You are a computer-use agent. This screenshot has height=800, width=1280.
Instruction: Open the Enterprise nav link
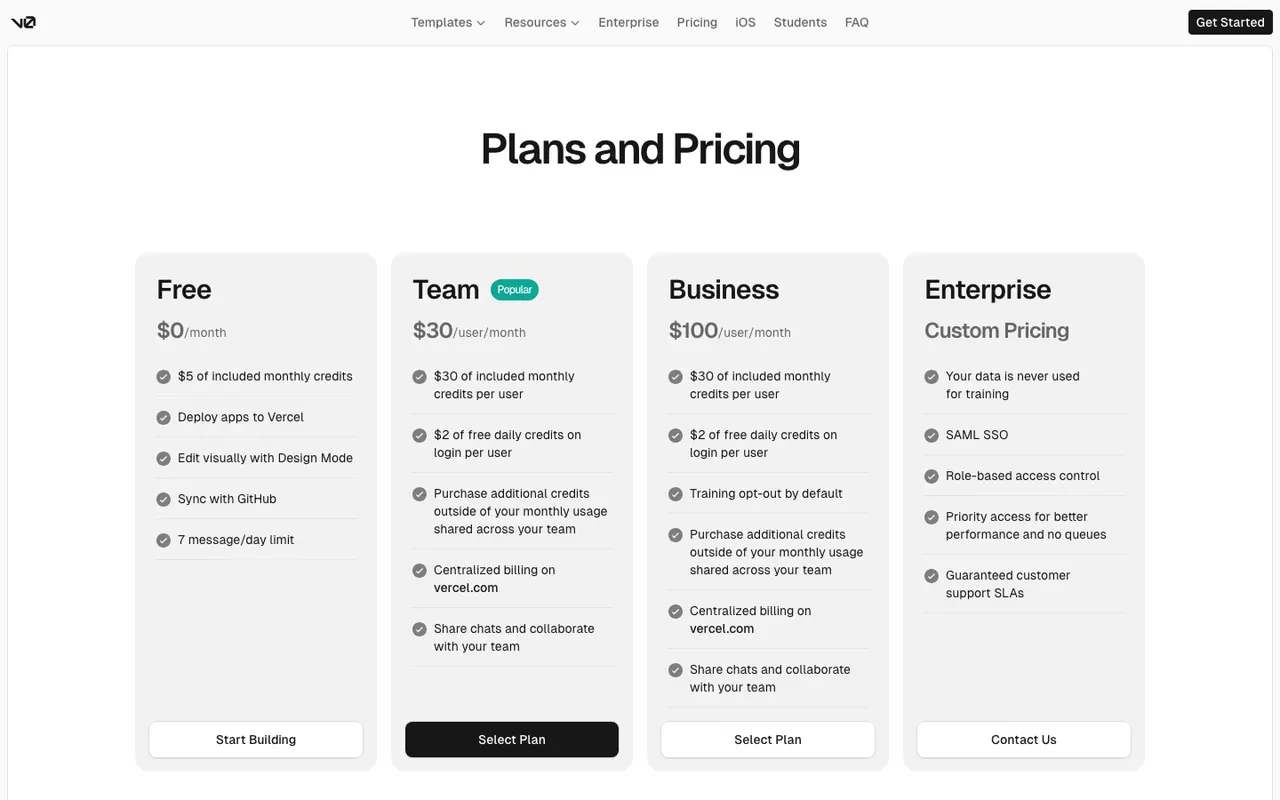click(x=628, y=22)
